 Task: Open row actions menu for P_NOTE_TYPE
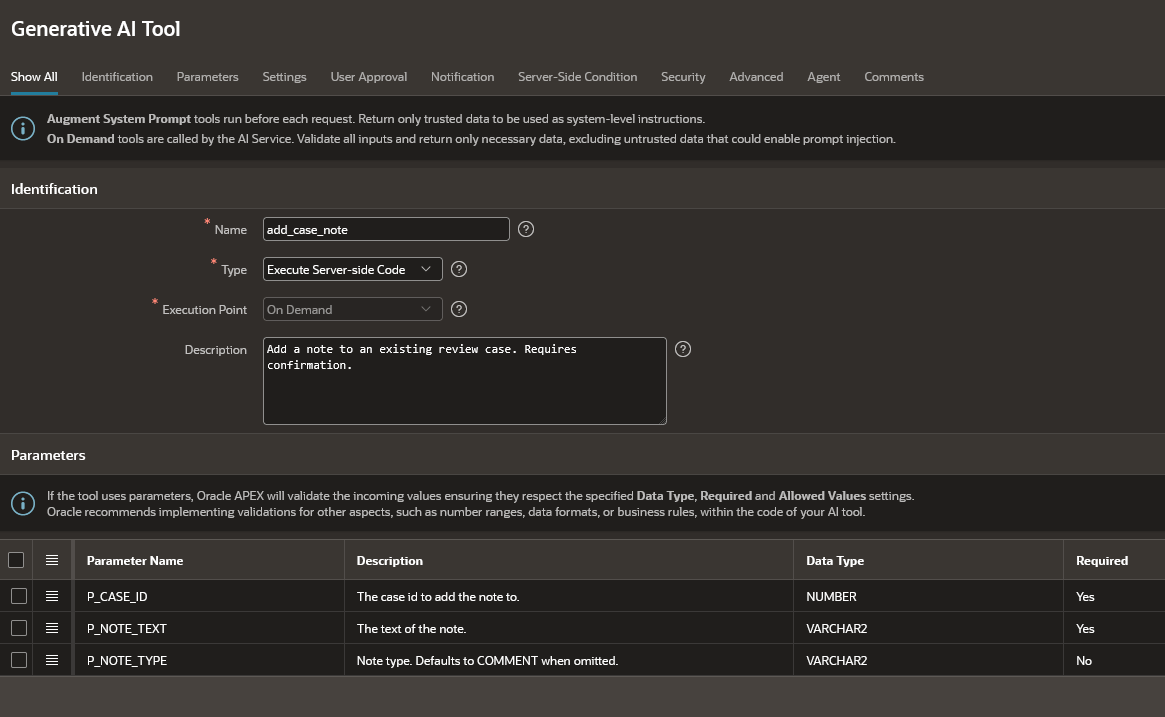pos(52,660)
